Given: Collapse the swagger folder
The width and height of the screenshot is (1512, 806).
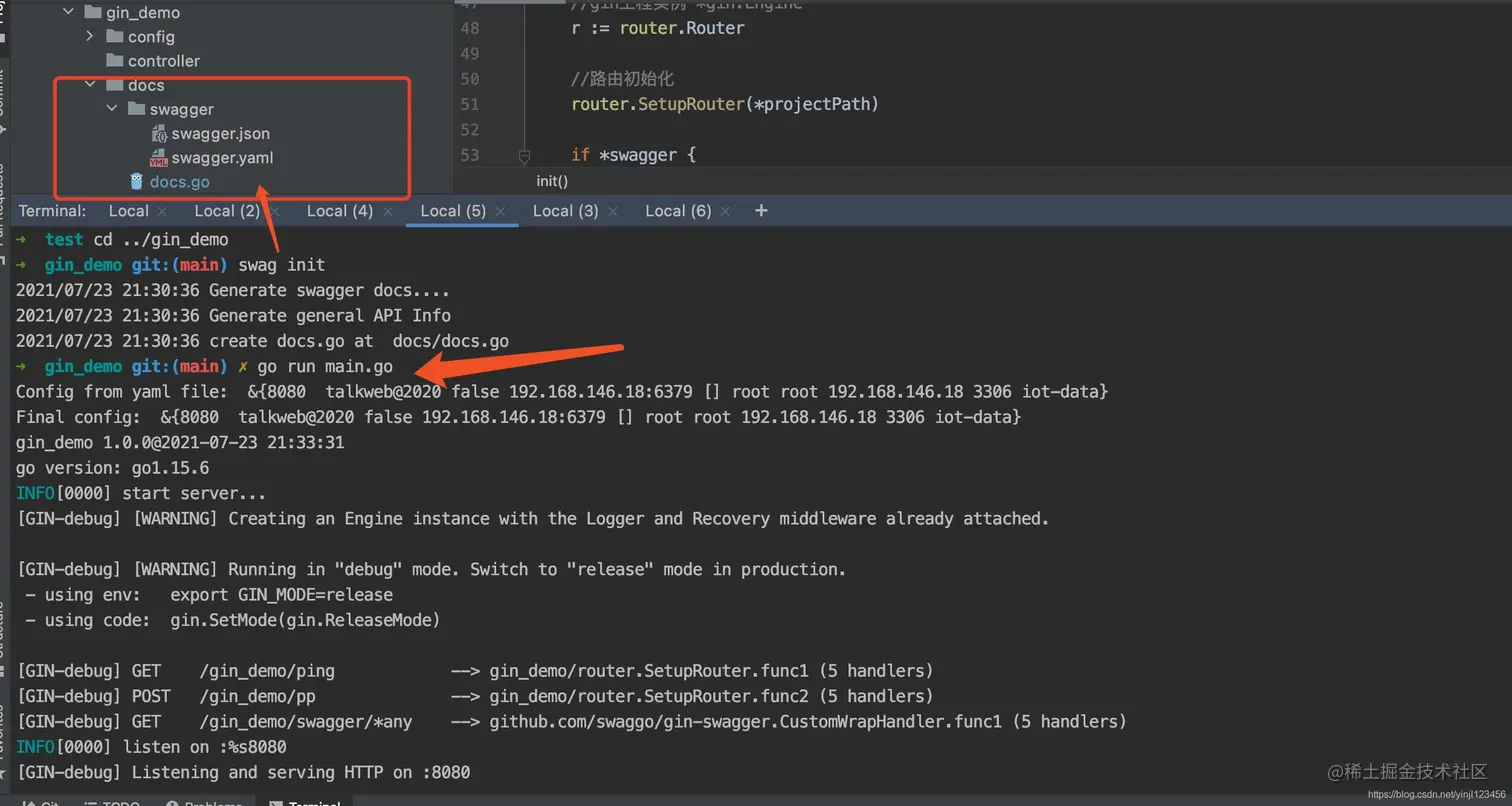Looking at the screenshot, I should (112, 109).
